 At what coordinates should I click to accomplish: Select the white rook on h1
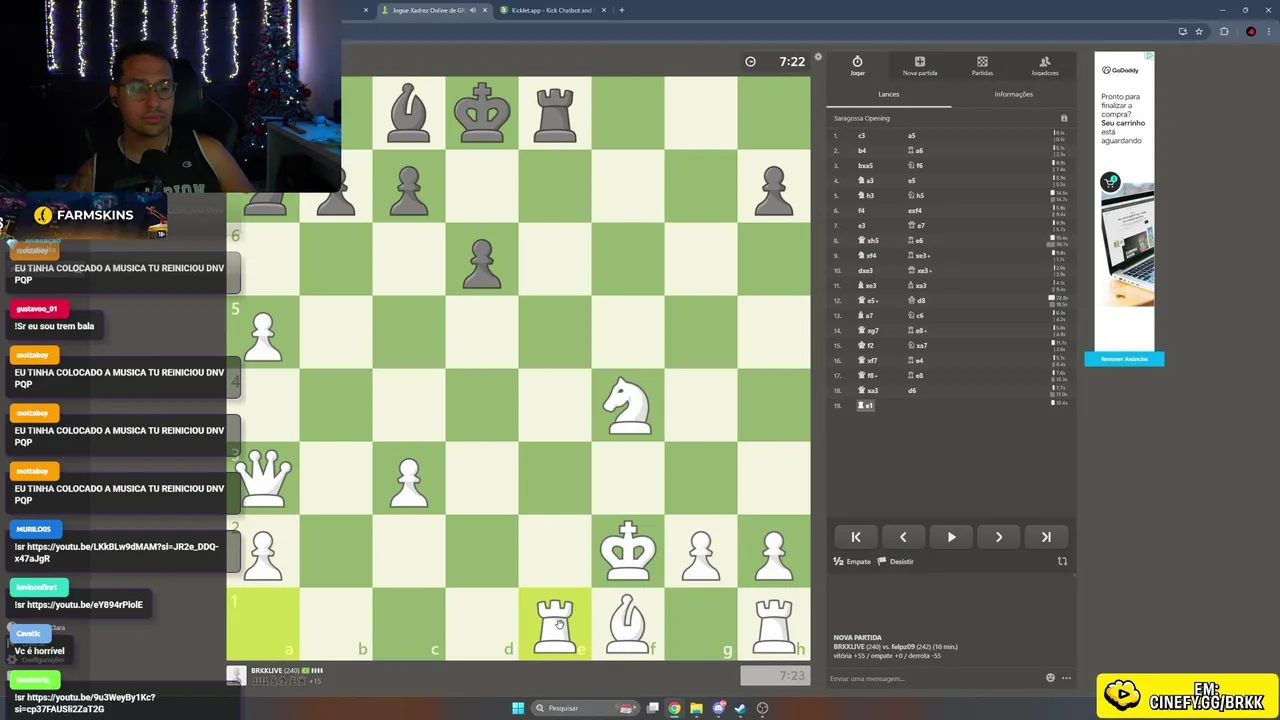pos(774,624)
